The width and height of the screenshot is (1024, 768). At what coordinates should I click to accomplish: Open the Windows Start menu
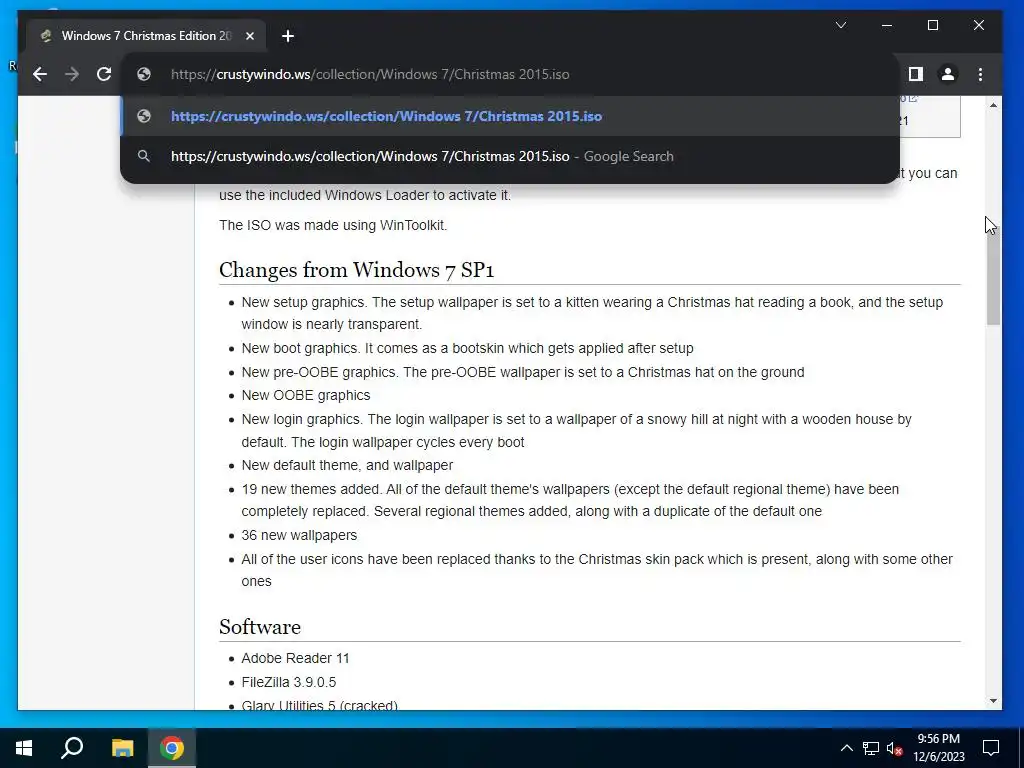click(x=24, y=748)
